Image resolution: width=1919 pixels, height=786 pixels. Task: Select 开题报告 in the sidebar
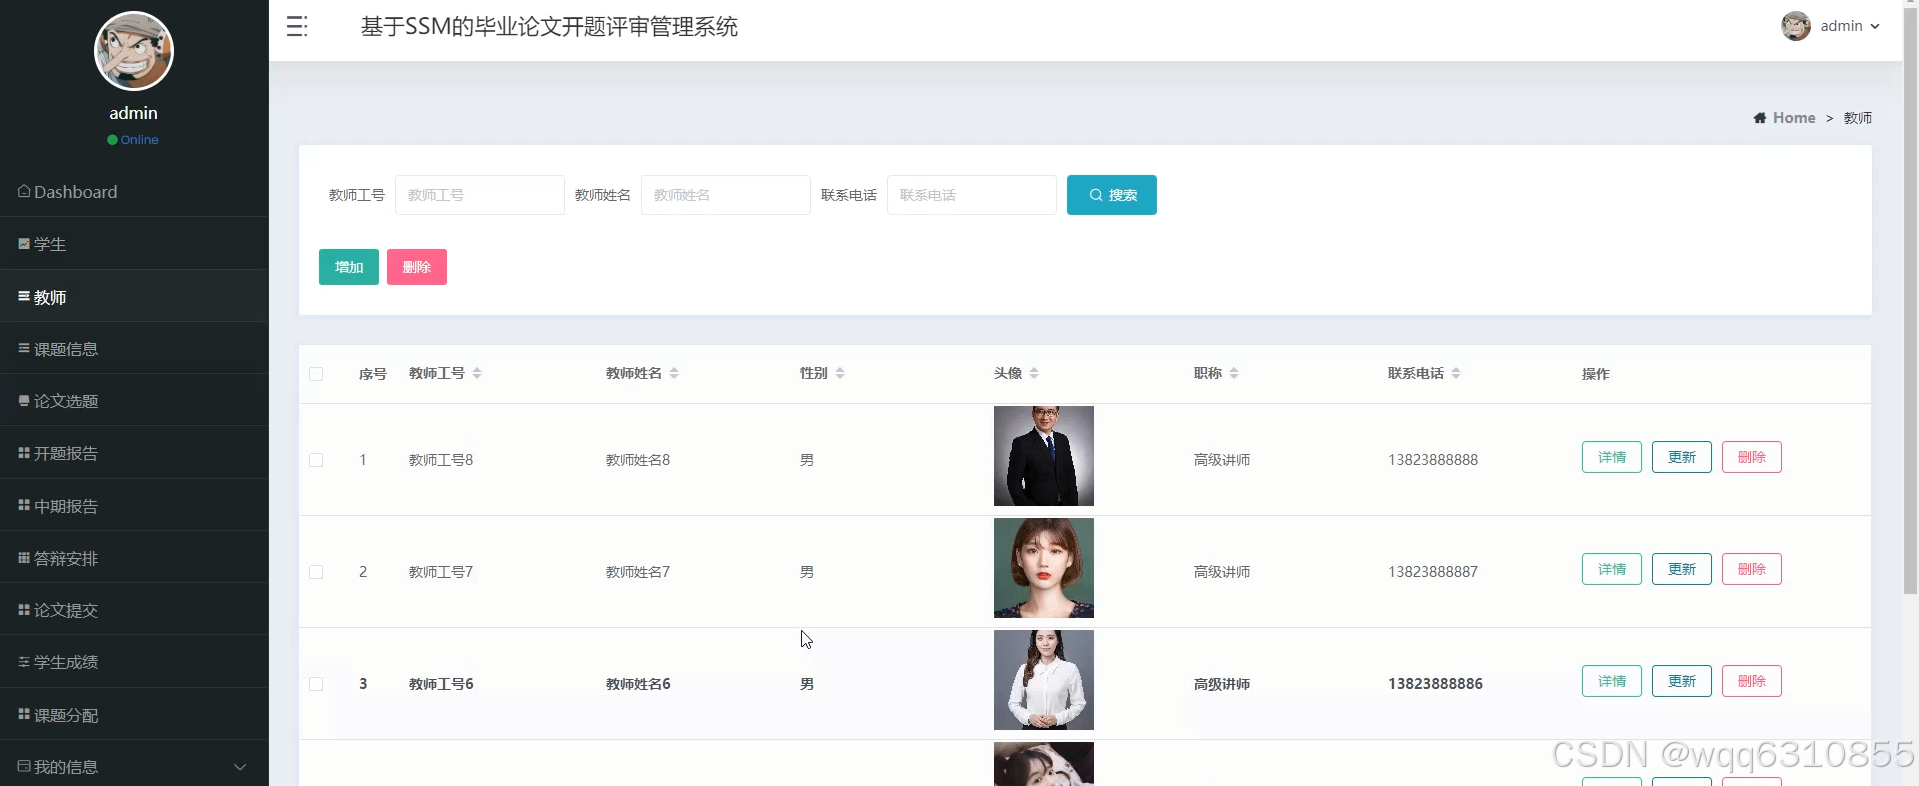[x=134, y=453]
